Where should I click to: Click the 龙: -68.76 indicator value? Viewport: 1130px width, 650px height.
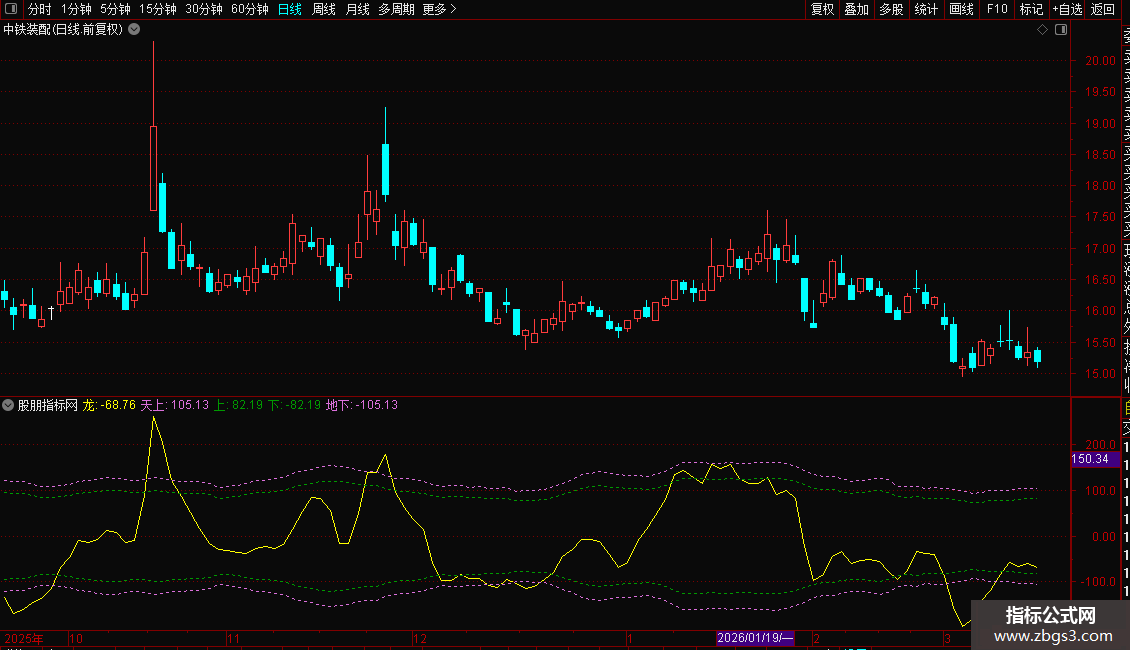pyautogui.click(x=109, y=405)
